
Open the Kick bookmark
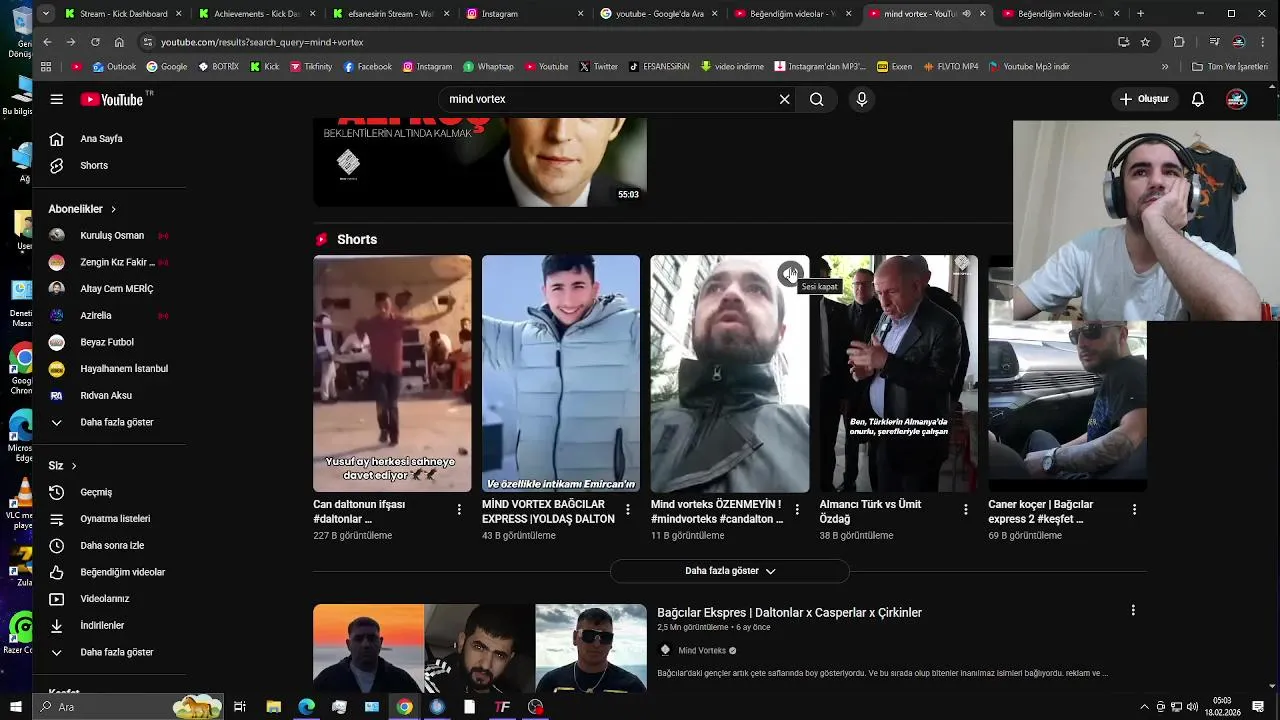[264, 67]
